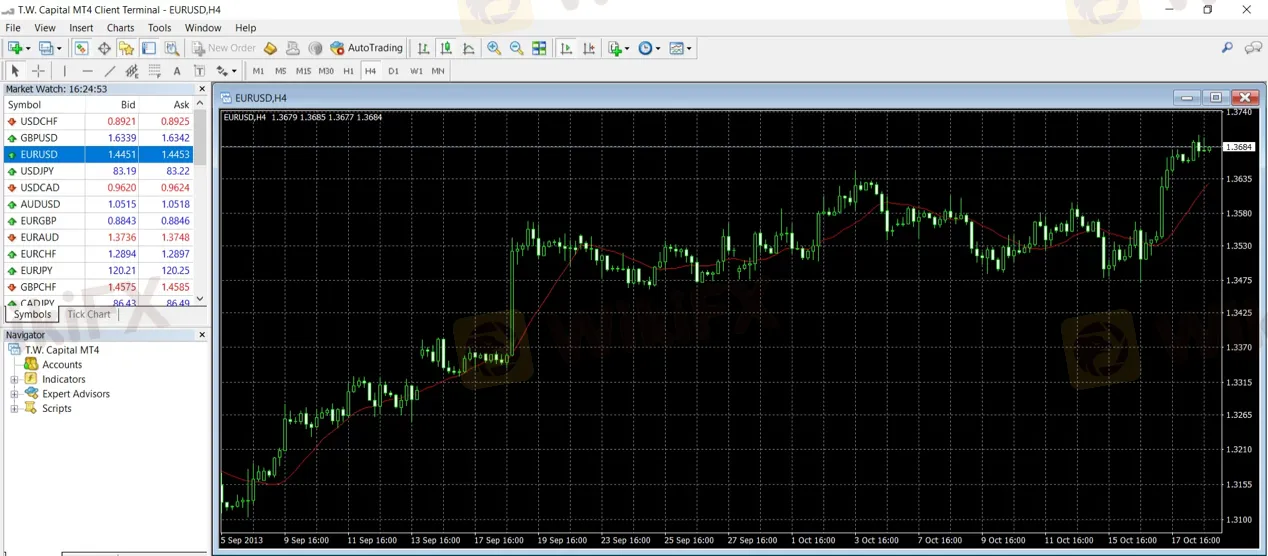Click the Market Watch vertical scrollbar
Viewport: 1268px width, 556px height.
200,200
